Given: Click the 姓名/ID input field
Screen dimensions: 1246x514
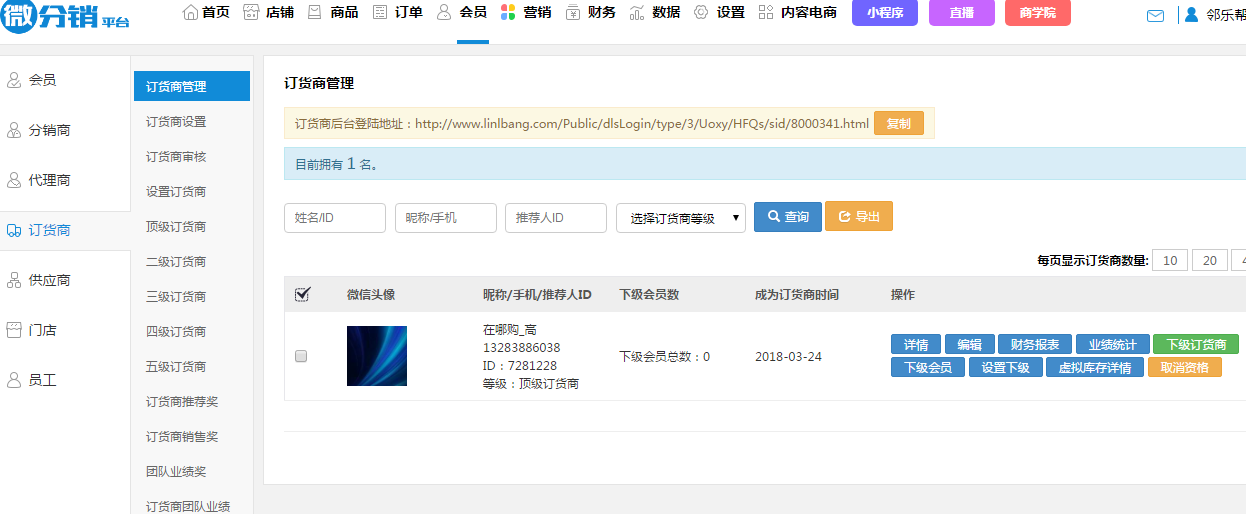Looking at the screenshot, I should coord(334,218).
